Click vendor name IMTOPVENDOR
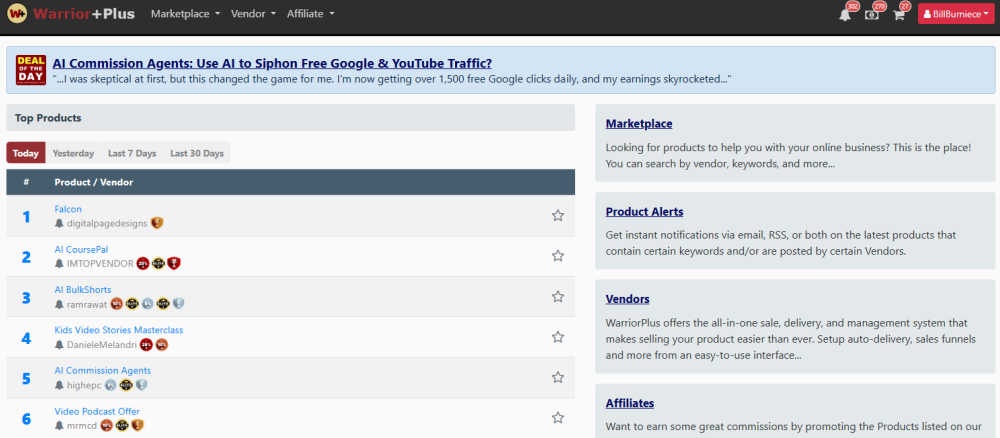Viewport: 1000px width, 438px height. (x=100, y=263)
